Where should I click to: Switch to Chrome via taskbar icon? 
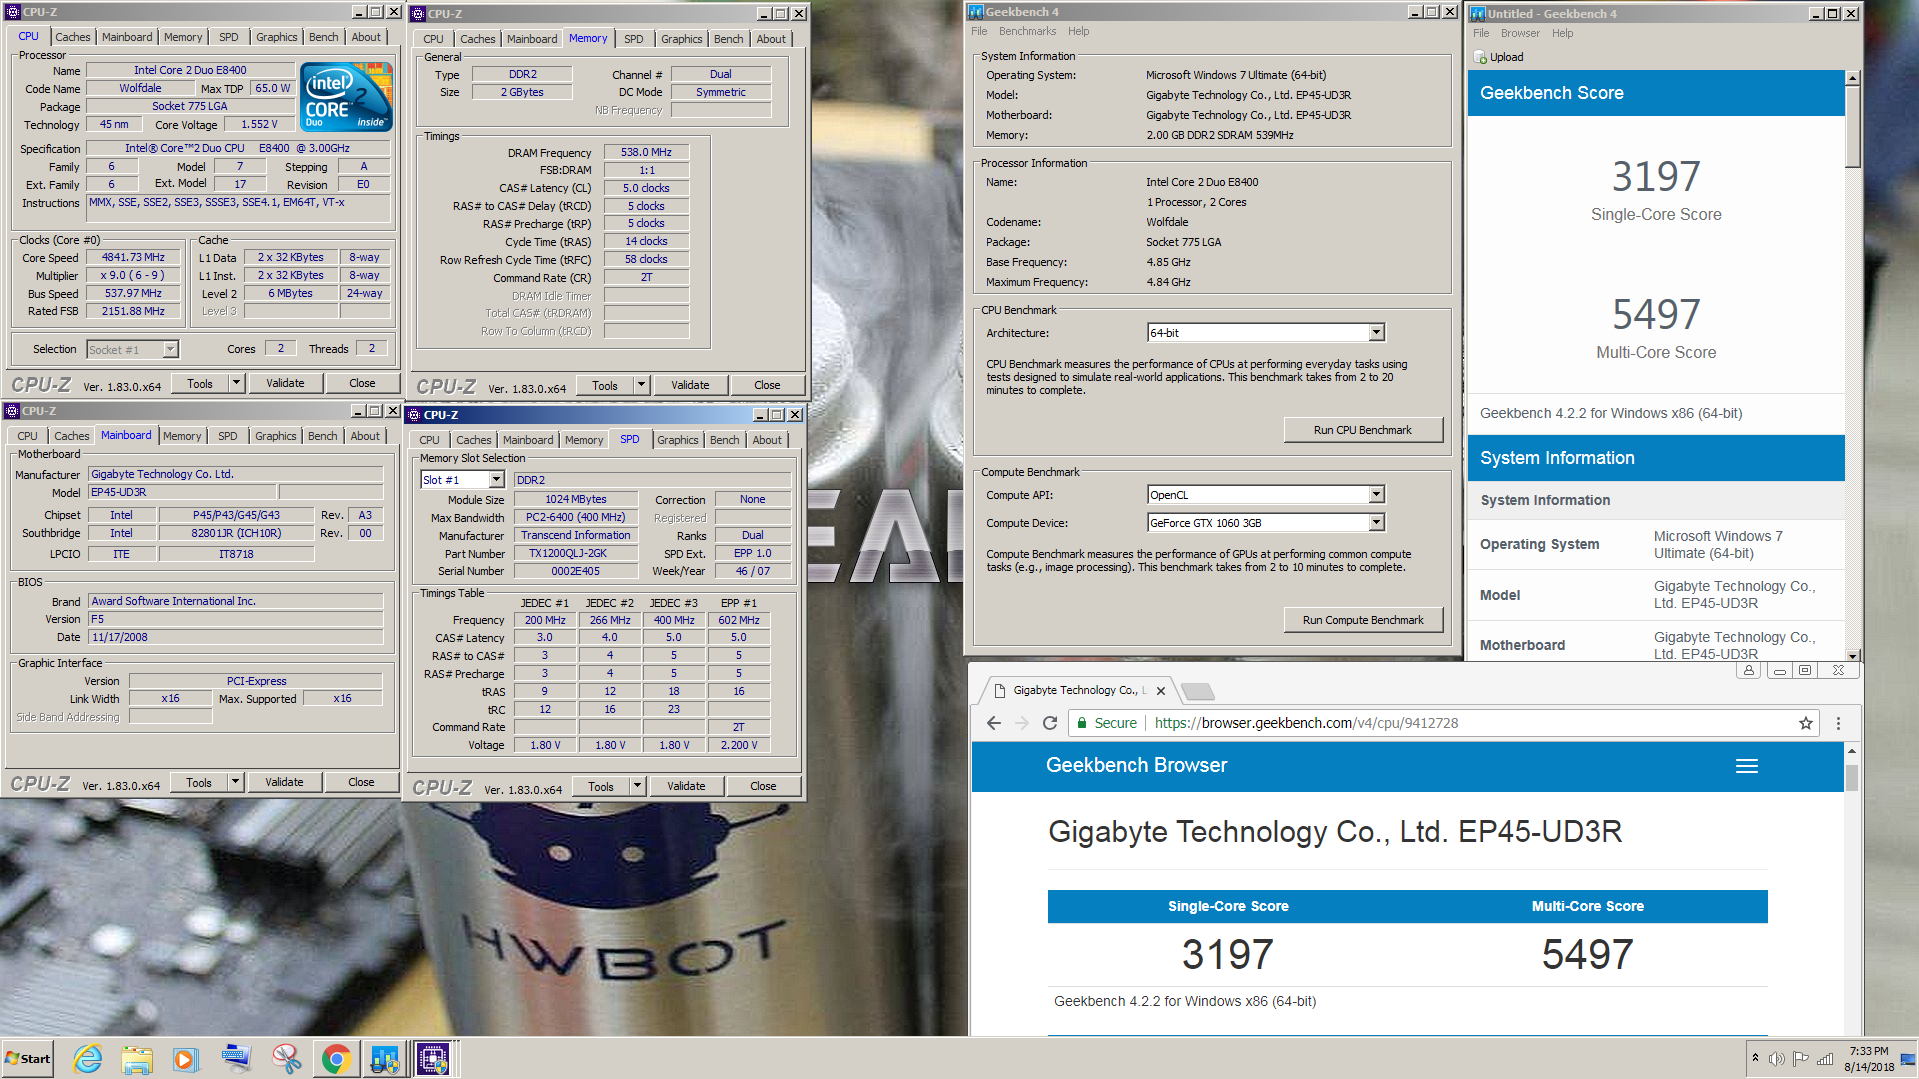pyautogui.click(x=336, y=1059)
